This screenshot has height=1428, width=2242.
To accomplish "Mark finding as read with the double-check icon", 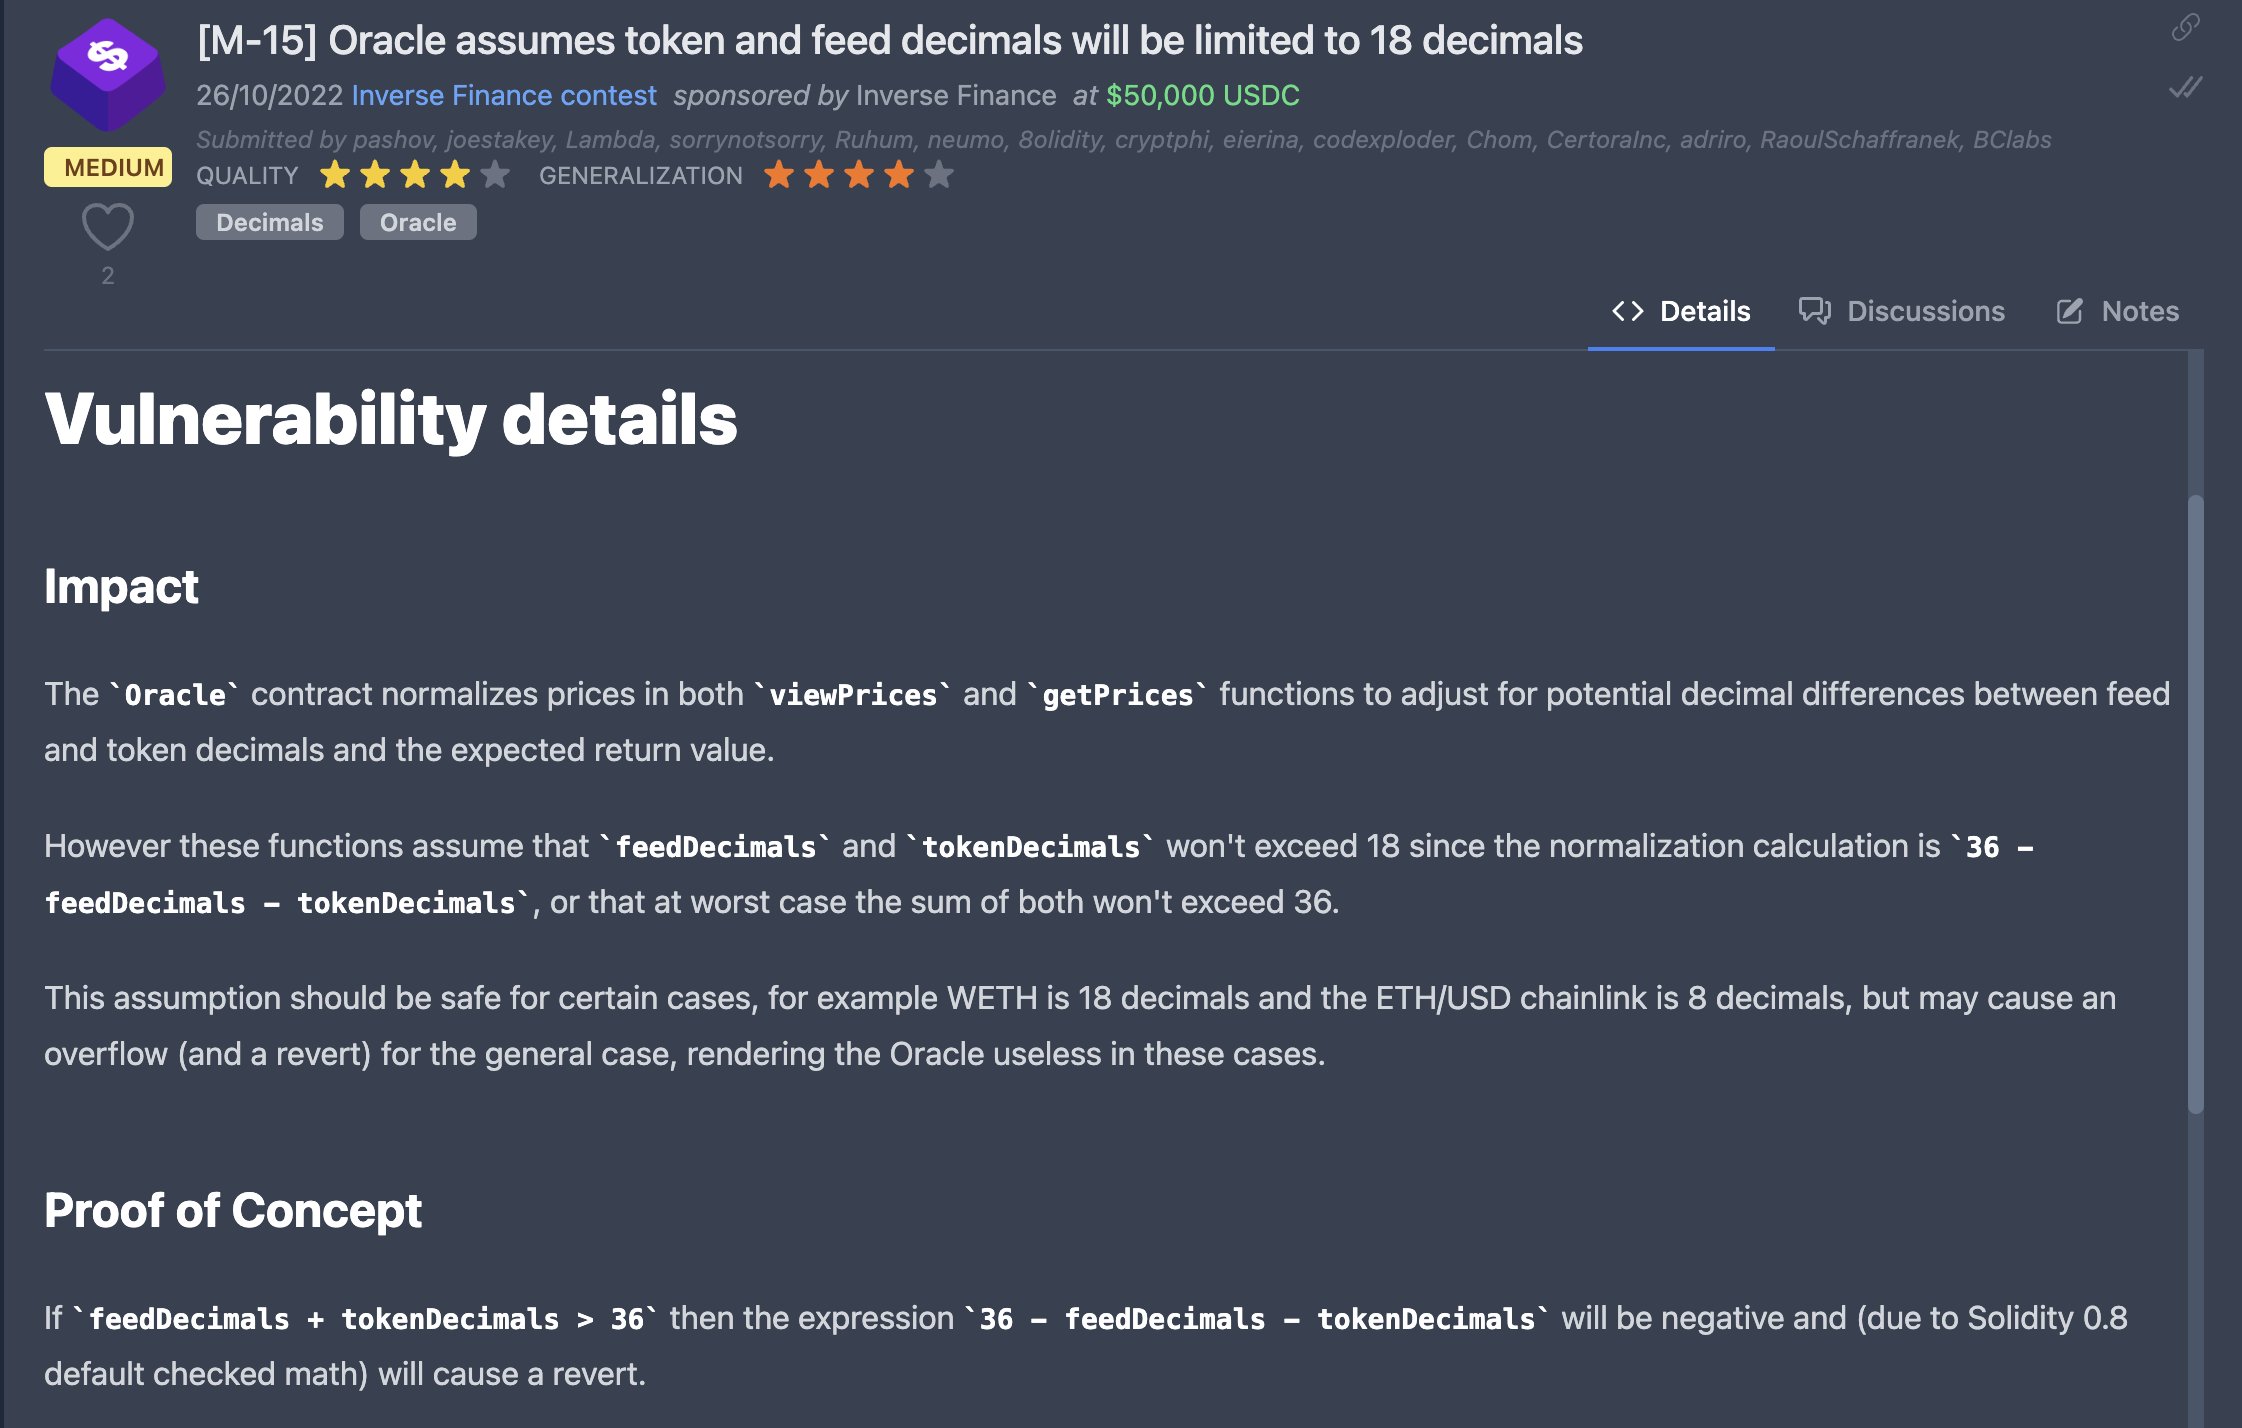I will click(x=2186, y=87).
